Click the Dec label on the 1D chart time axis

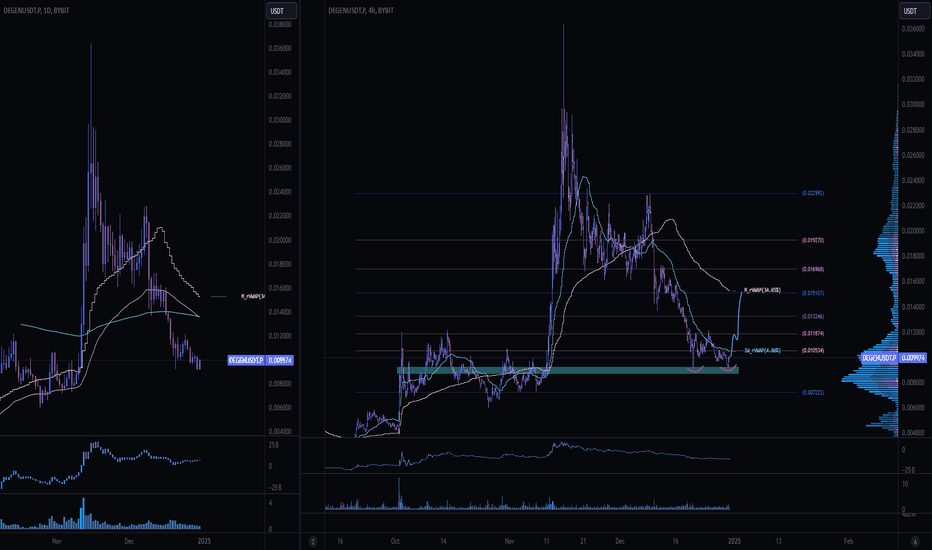point(129,541)
